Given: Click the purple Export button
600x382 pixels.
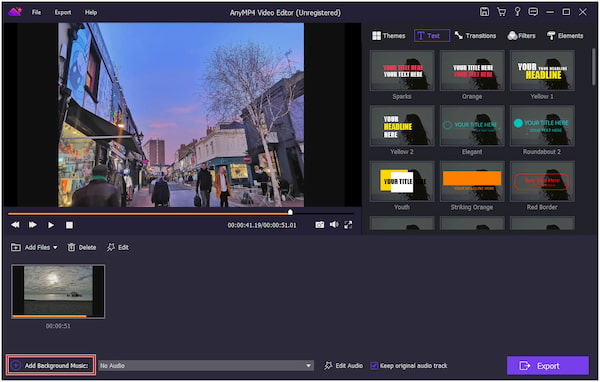Looking at the screenshot, I should coord(548,366).
